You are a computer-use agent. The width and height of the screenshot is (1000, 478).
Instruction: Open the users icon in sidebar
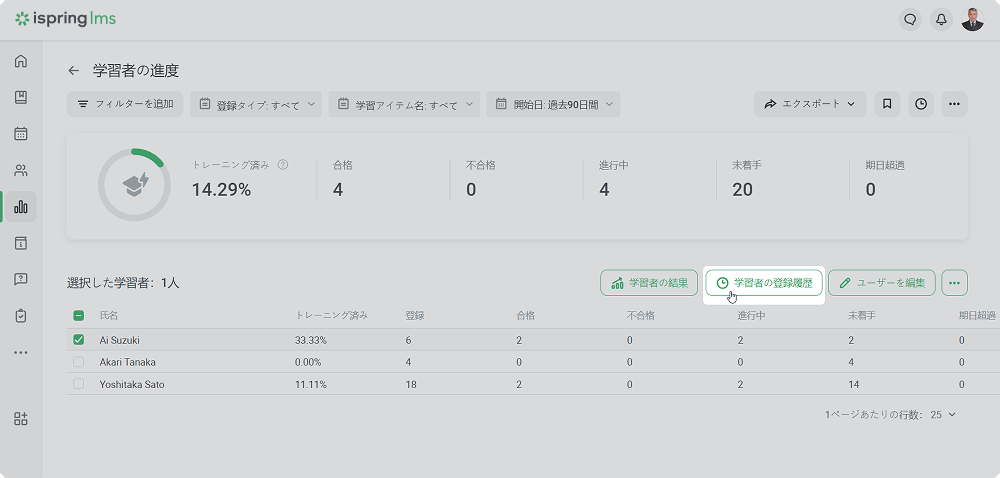(21, 170)
